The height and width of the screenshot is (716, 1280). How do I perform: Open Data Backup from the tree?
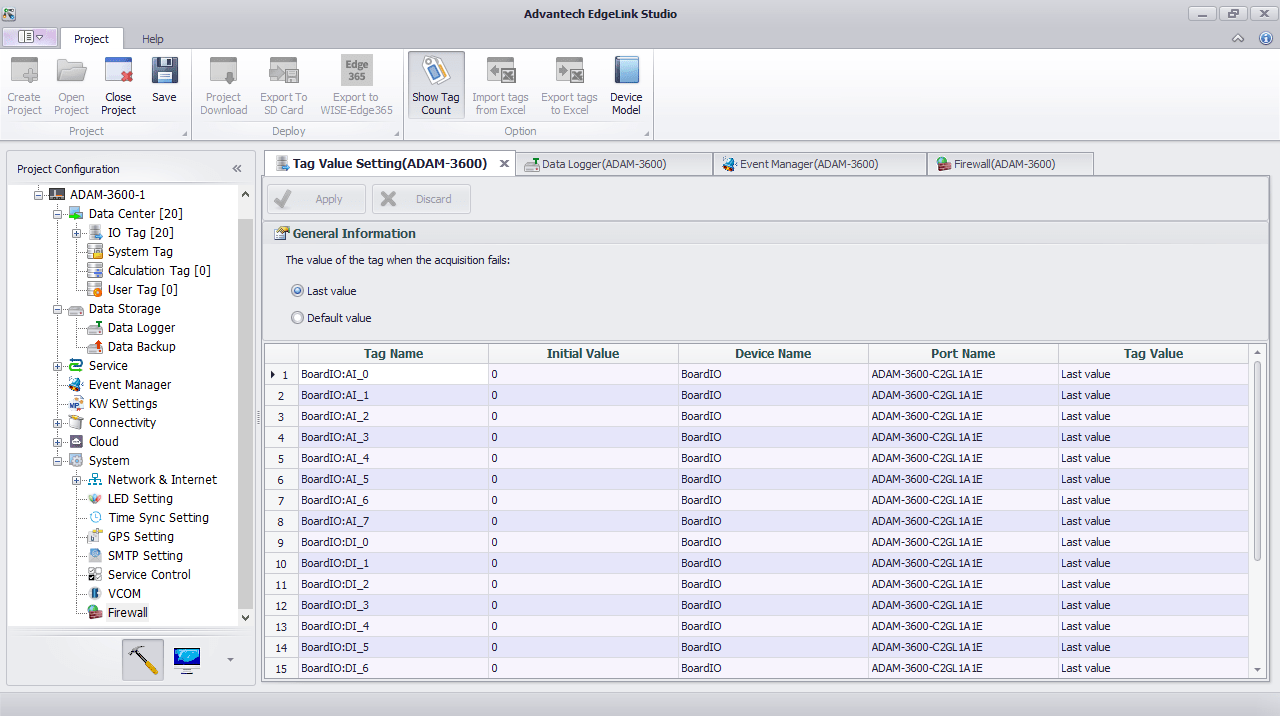(x=141, y=346)
